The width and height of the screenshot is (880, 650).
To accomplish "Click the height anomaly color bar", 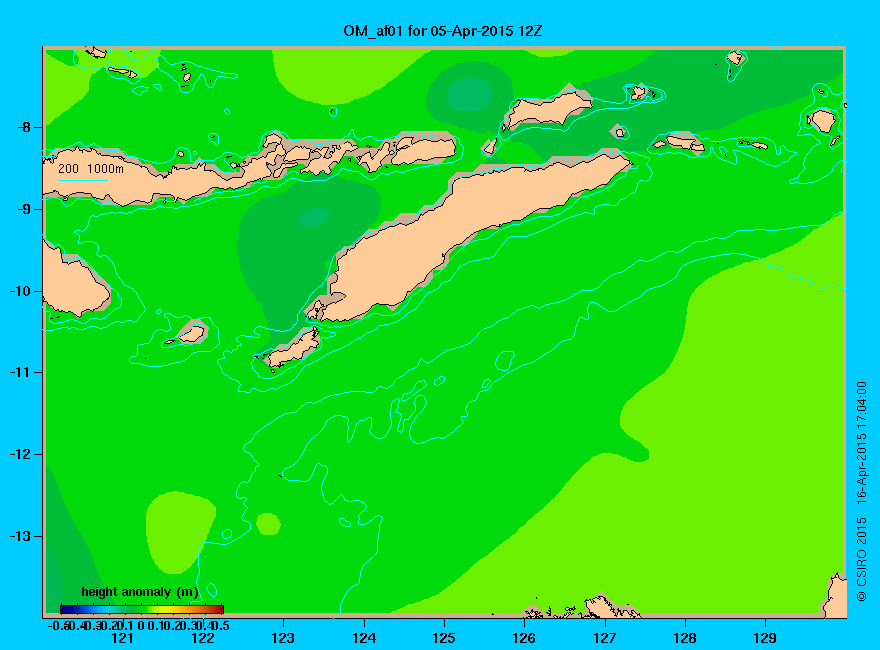I will 142,609.
